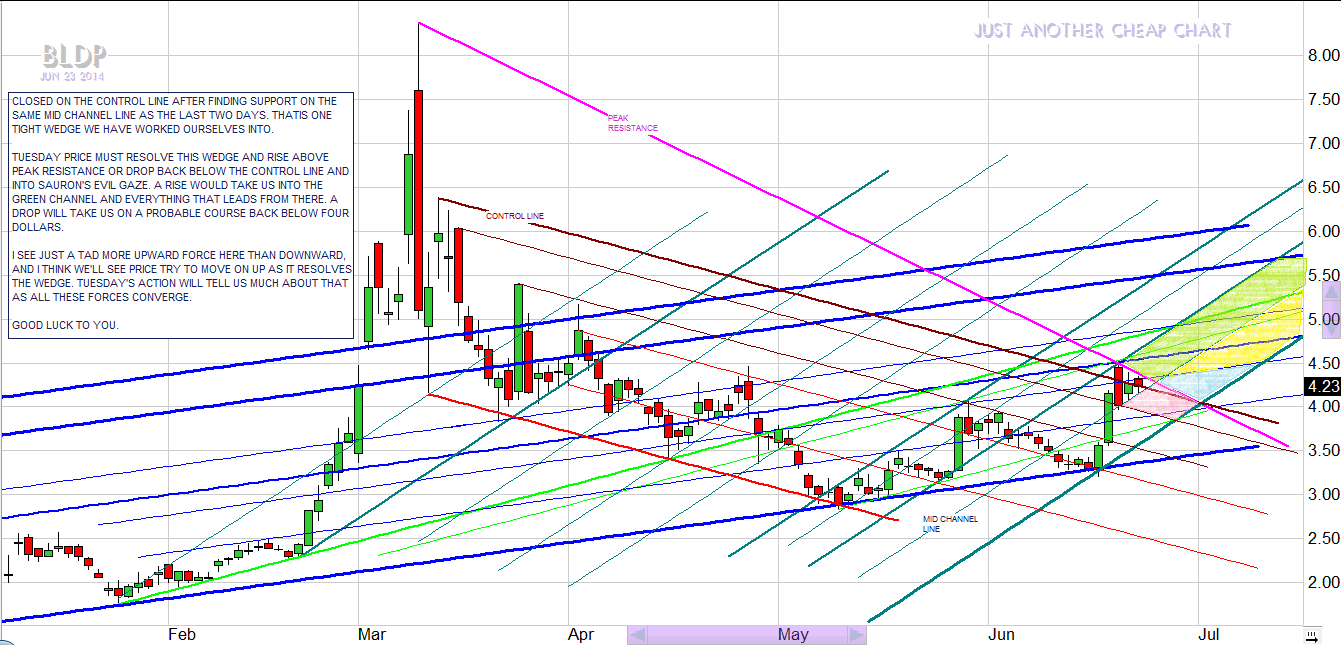The height and width of the screenshot is (645, 1341).
Task: Select the BLDP ticker symbol label
Action: pos(74,56)
